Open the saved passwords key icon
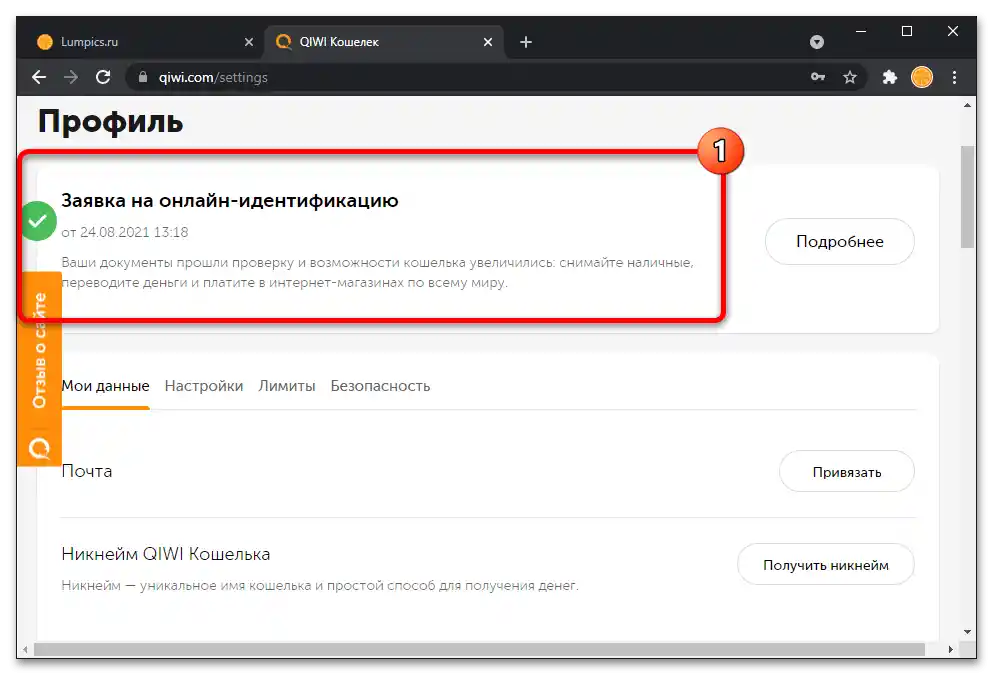993x675 pixels. point(818,77)
